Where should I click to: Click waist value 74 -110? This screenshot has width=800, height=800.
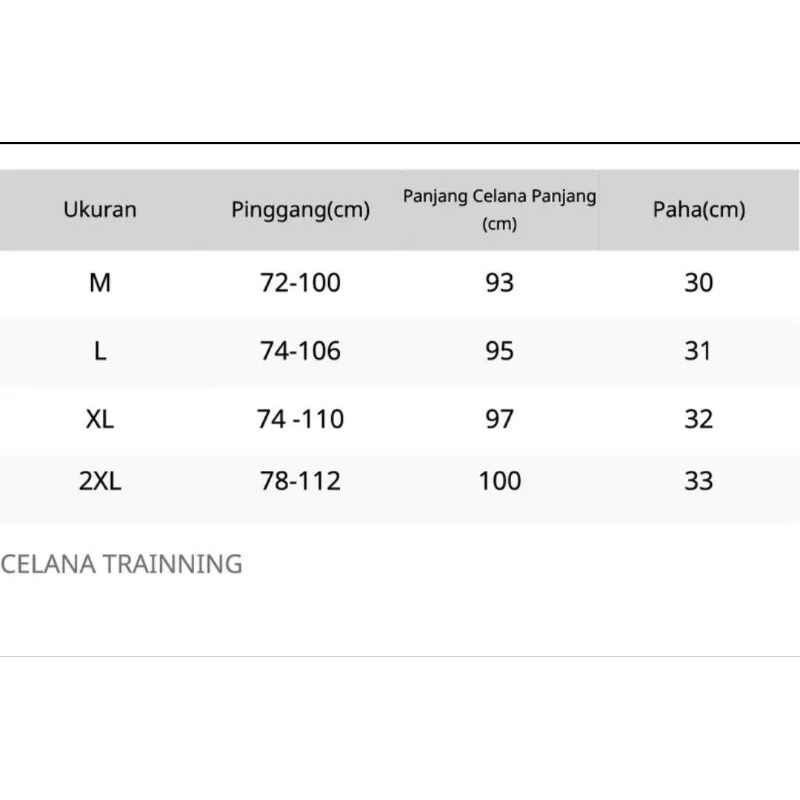[x=300, y=419]
